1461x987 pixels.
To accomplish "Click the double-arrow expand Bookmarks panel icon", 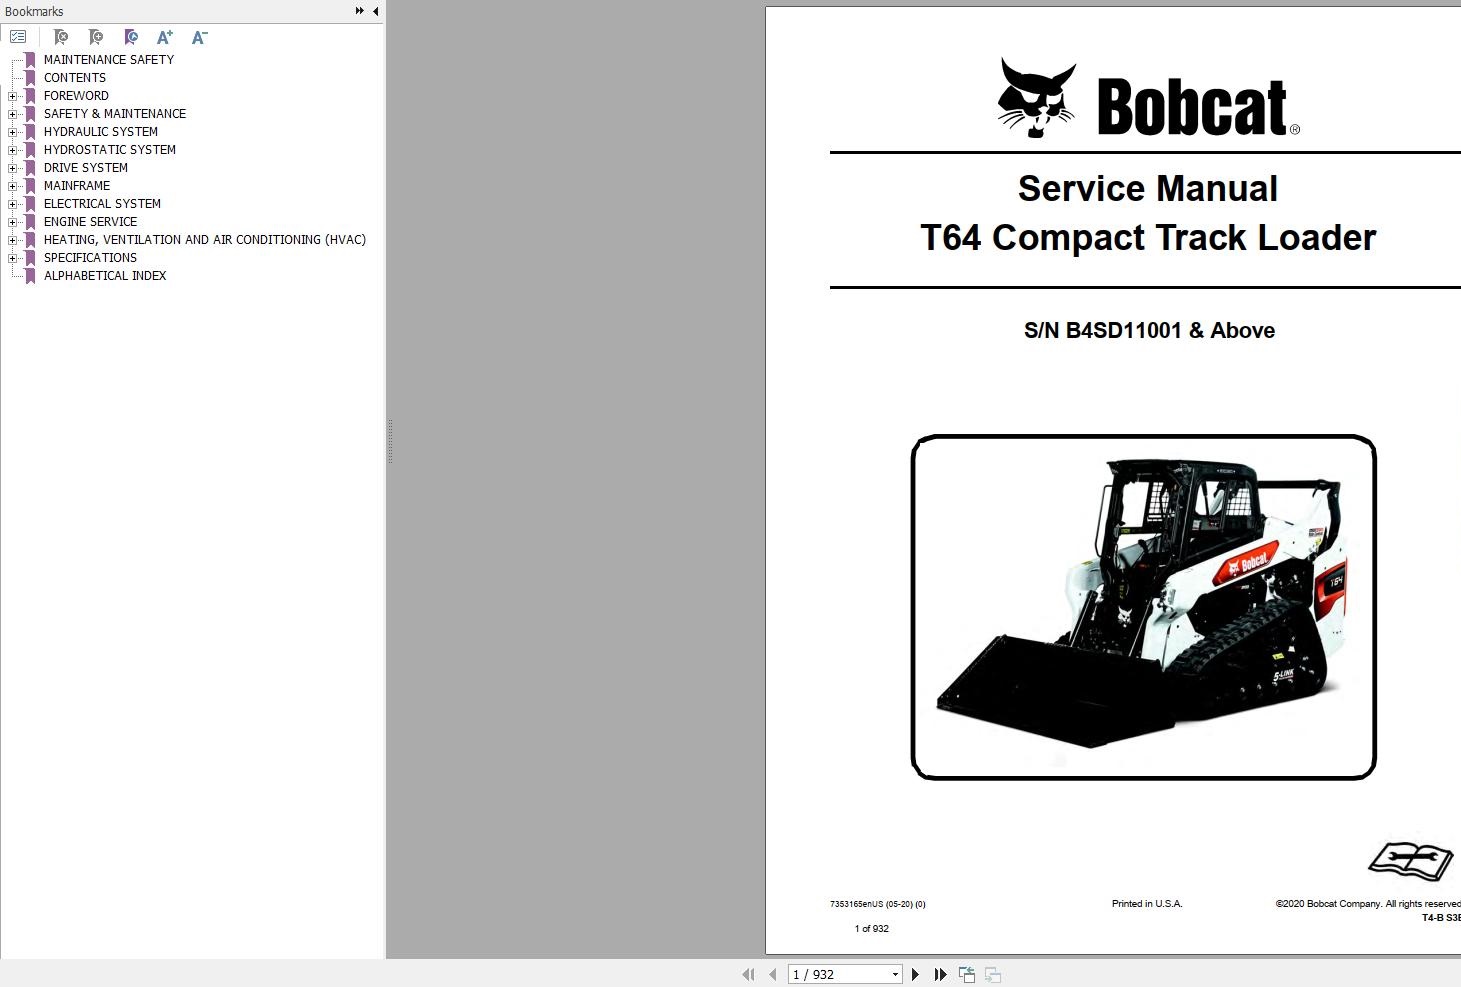I will coord(359,11).
